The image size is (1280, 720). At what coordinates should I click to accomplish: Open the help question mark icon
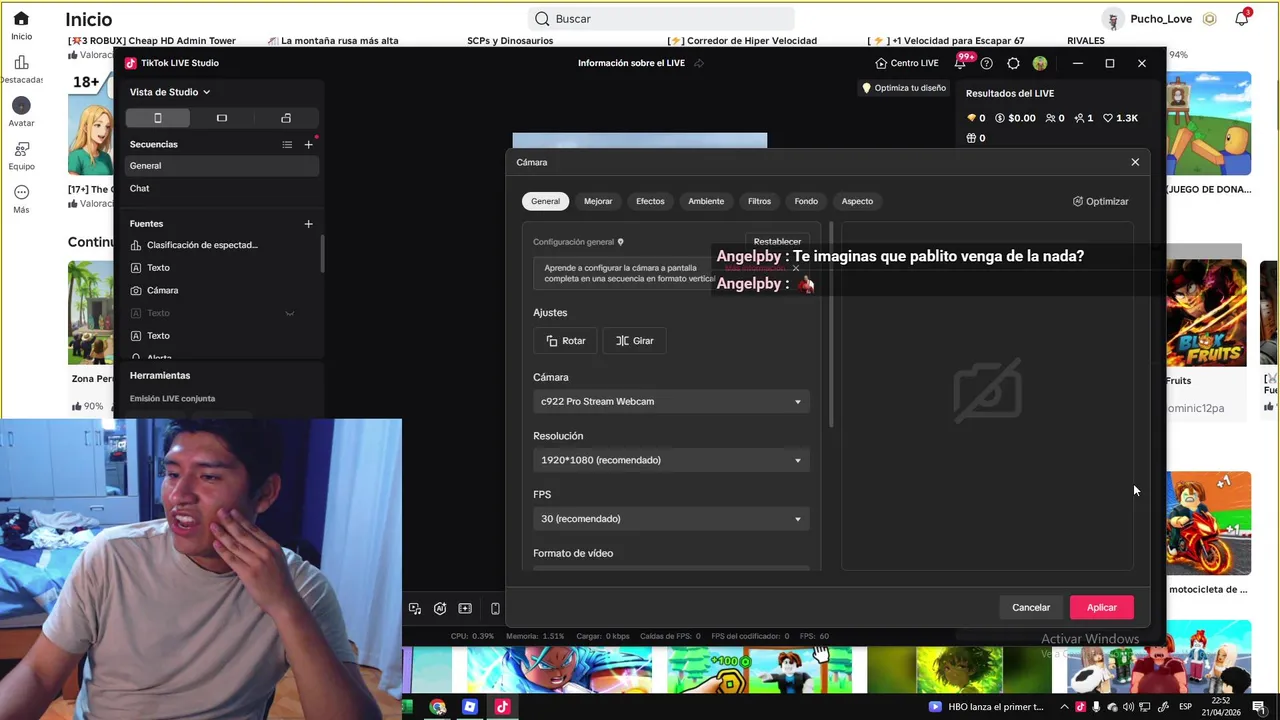click(x=987, y=63)
